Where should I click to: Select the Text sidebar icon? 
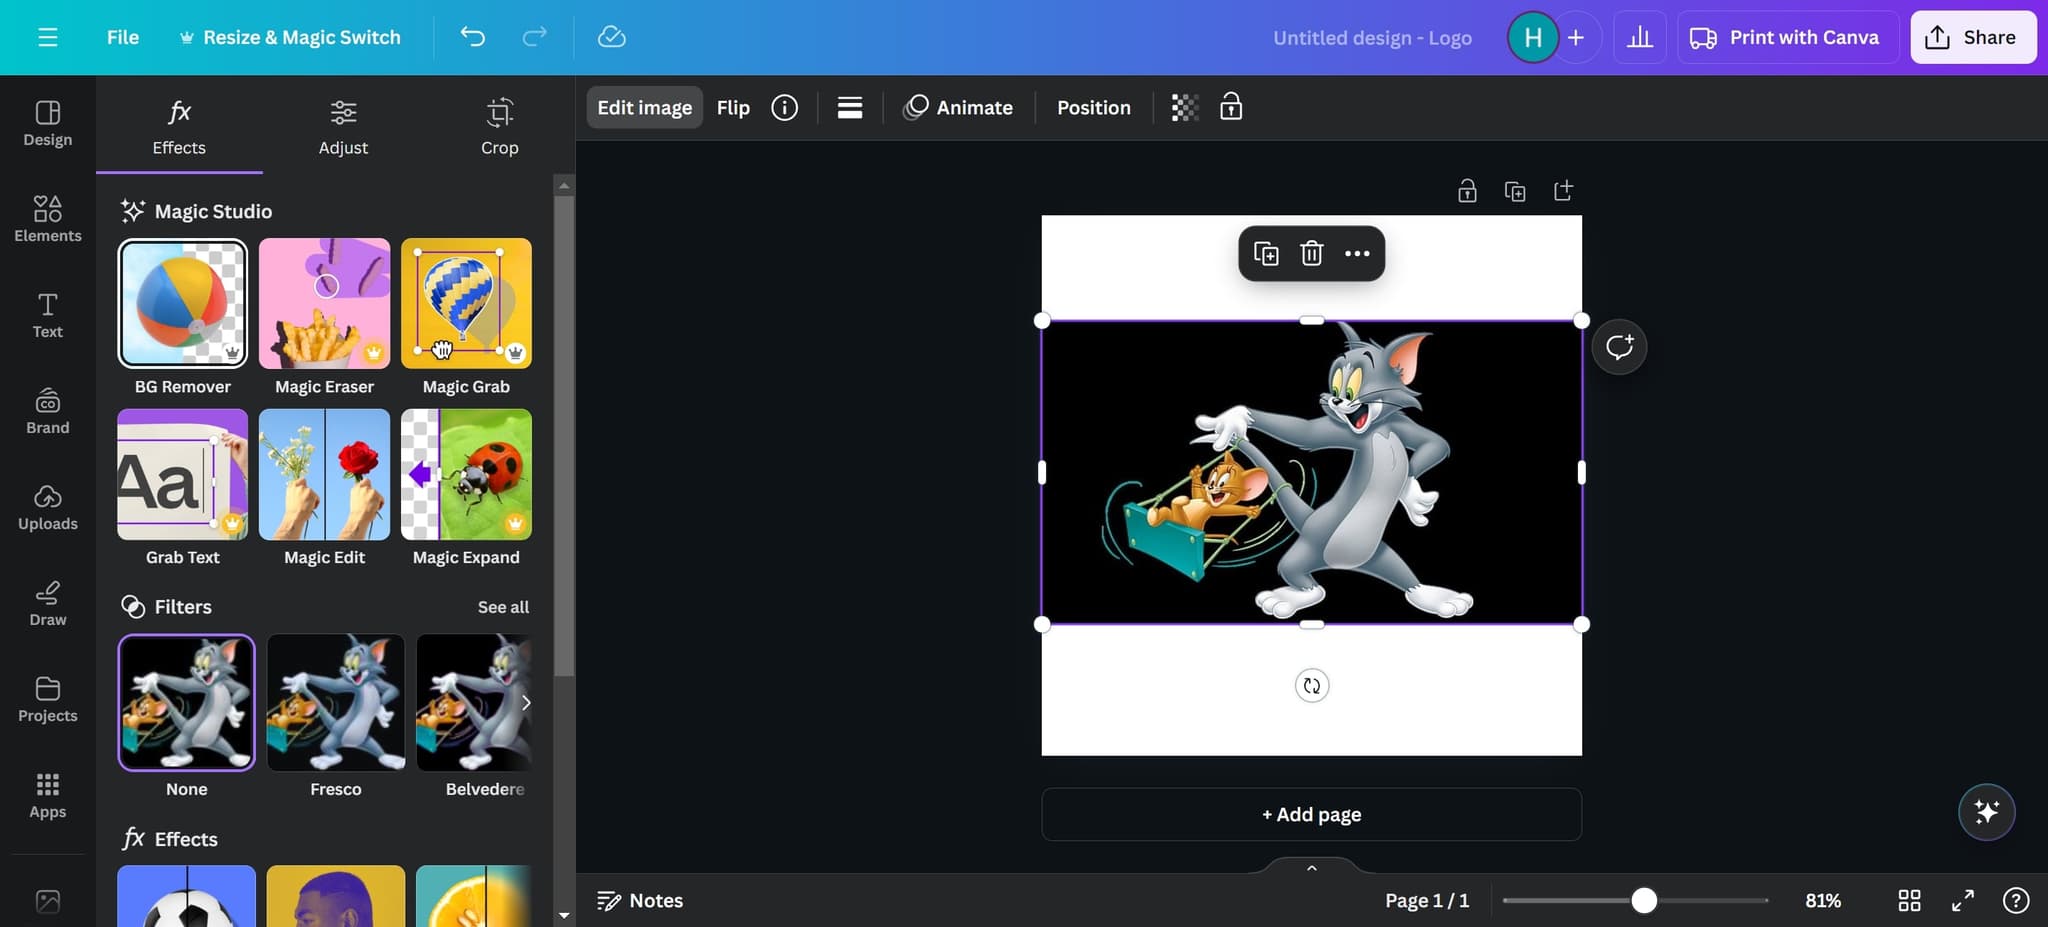pyautogui.click(x=46, y=315)
